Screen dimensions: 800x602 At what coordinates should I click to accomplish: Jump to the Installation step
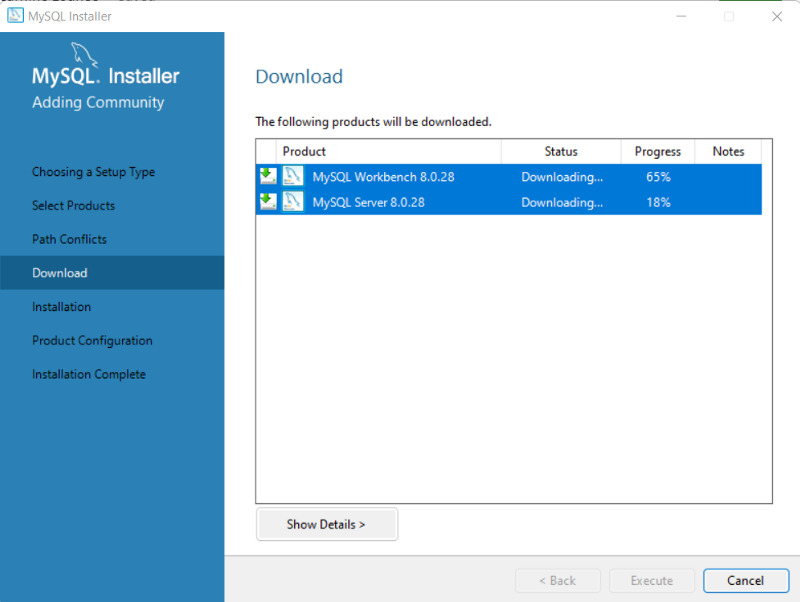(x=61, y=307)
